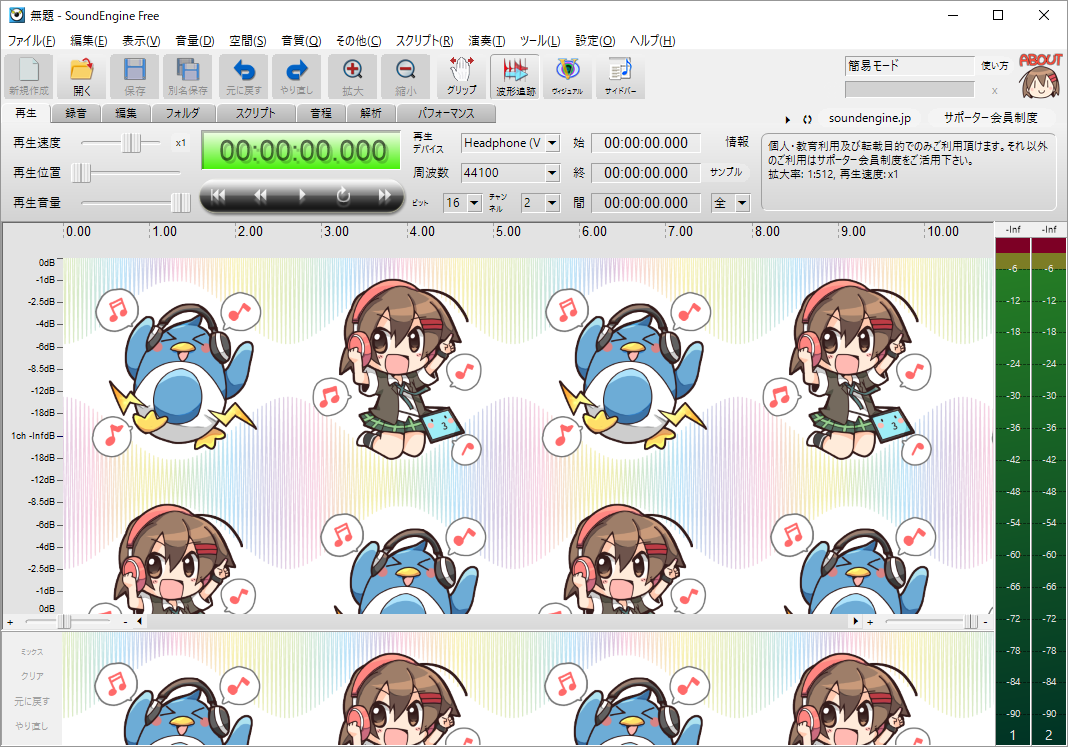Toggle the ヴィジュアル visual button

tap(567, 76)
